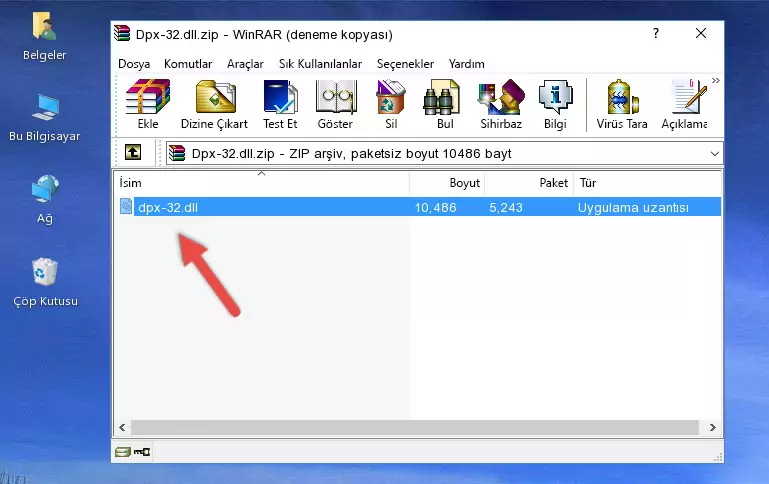Open the Belgeler desktop icon
The image size is (769, 484).
45,26
